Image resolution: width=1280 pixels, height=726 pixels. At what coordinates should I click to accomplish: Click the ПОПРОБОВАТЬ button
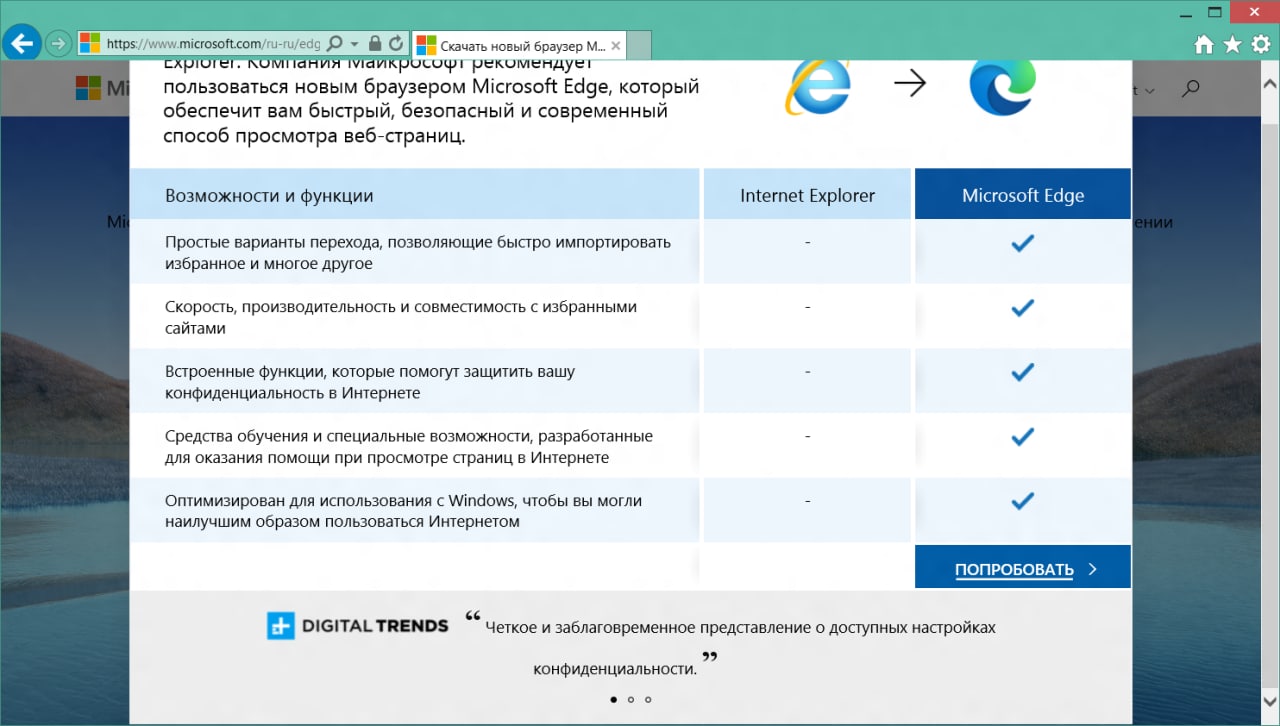(1022, 567)
